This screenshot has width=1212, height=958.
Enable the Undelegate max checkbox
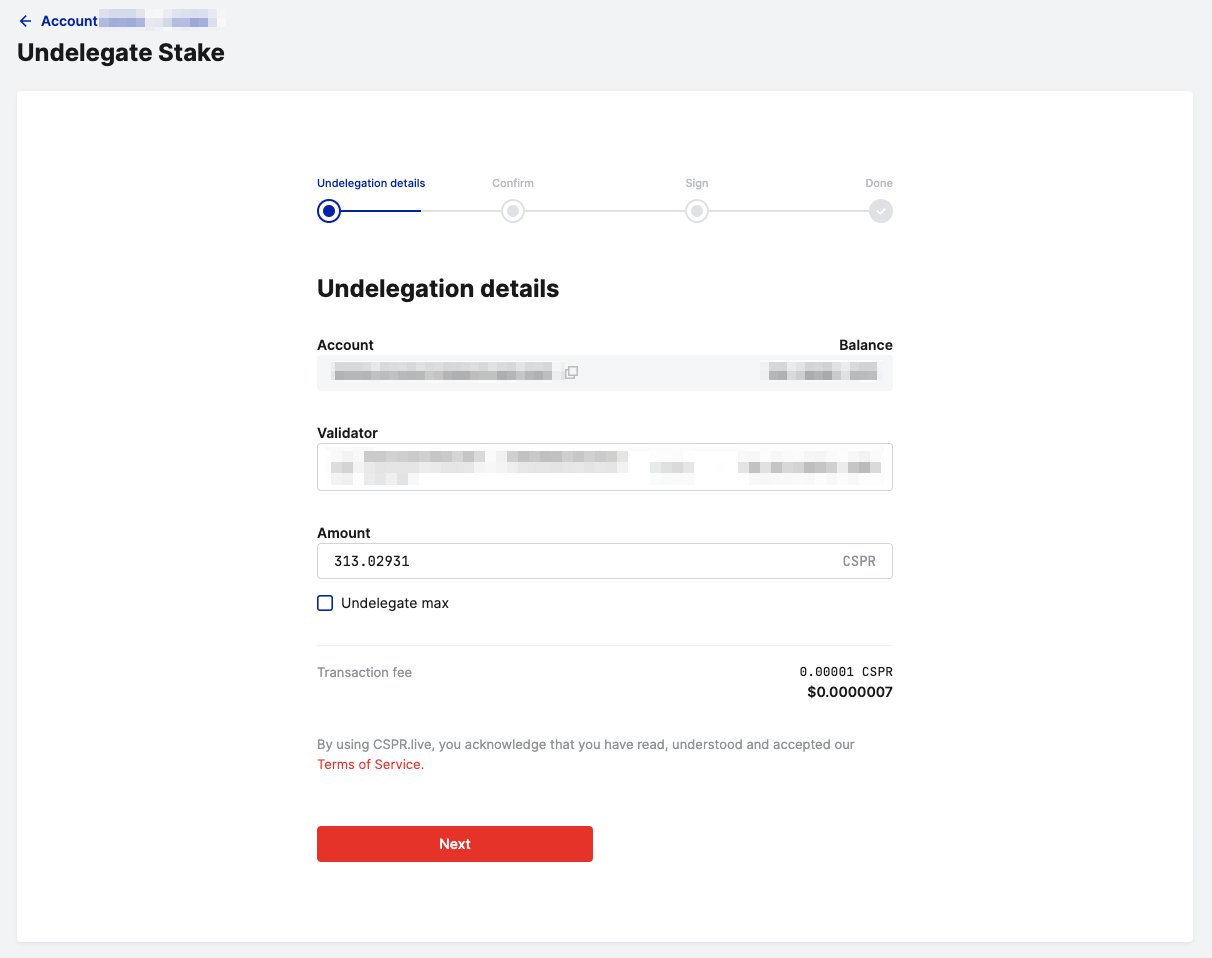click(325, 603)
